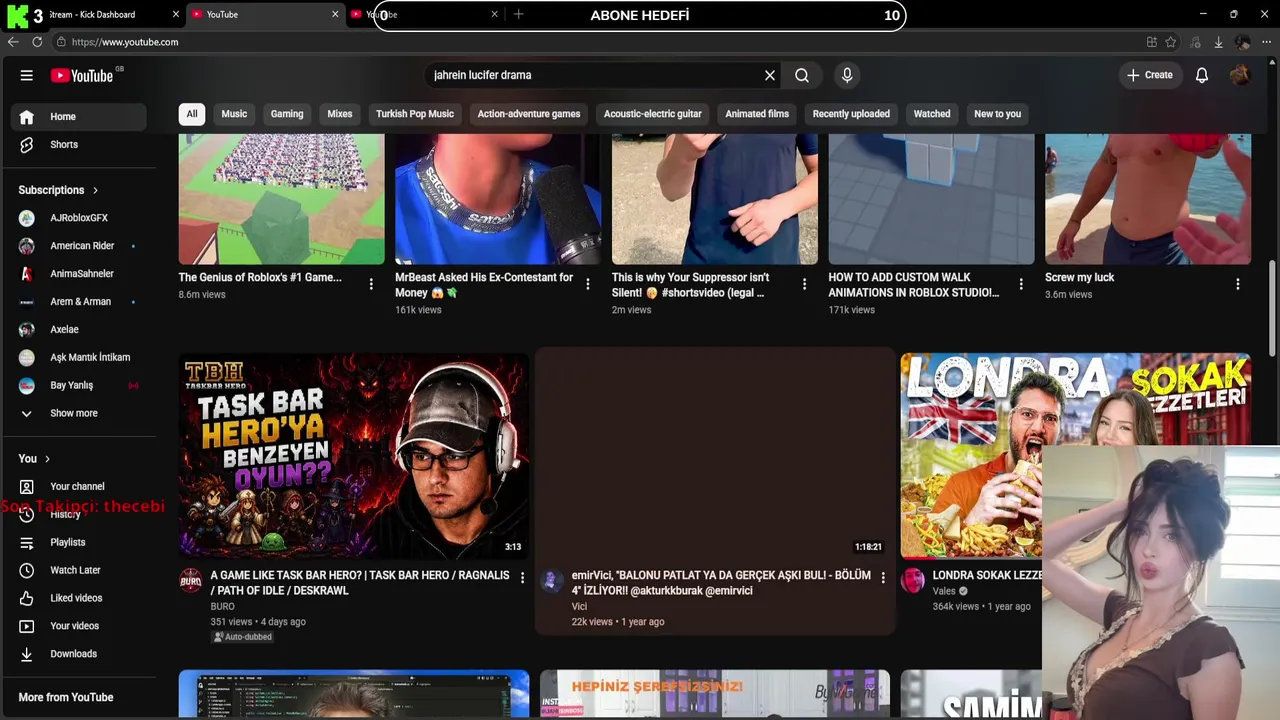
Task: Select the Animated films chip
Action: click(757, 114)
